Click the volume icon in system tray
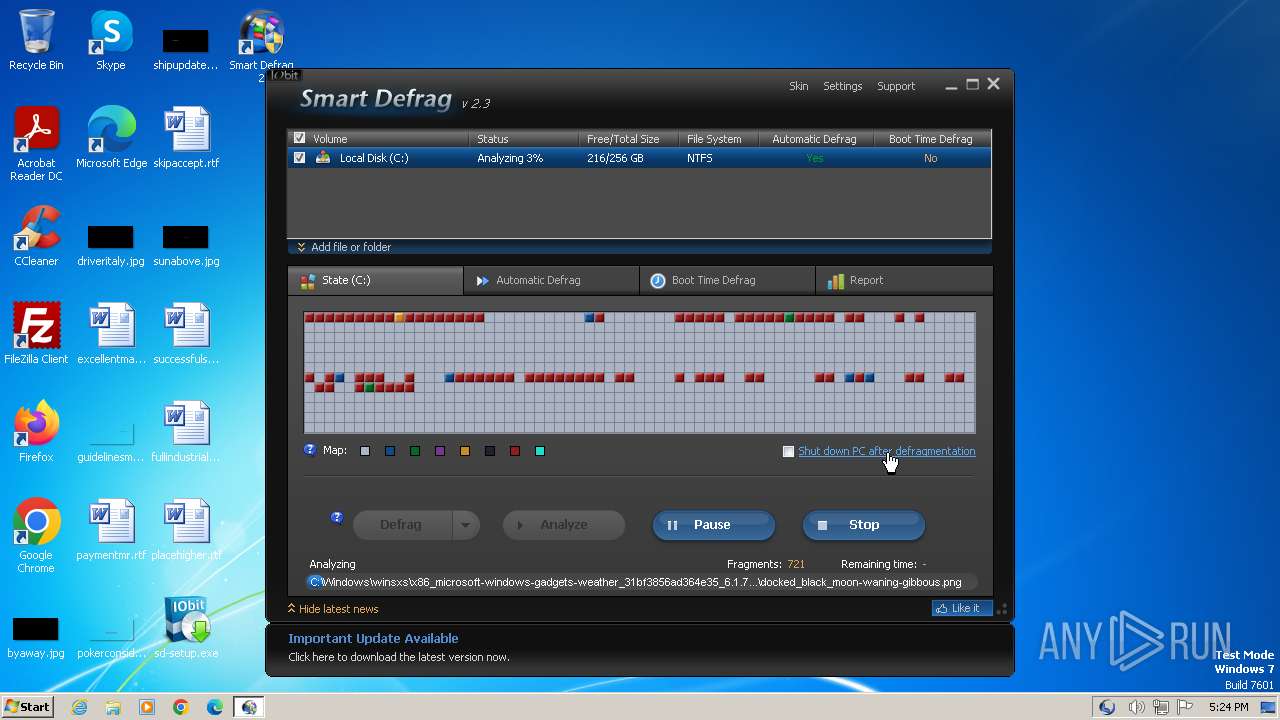The image size is (1280, 720). (1137, 707)
